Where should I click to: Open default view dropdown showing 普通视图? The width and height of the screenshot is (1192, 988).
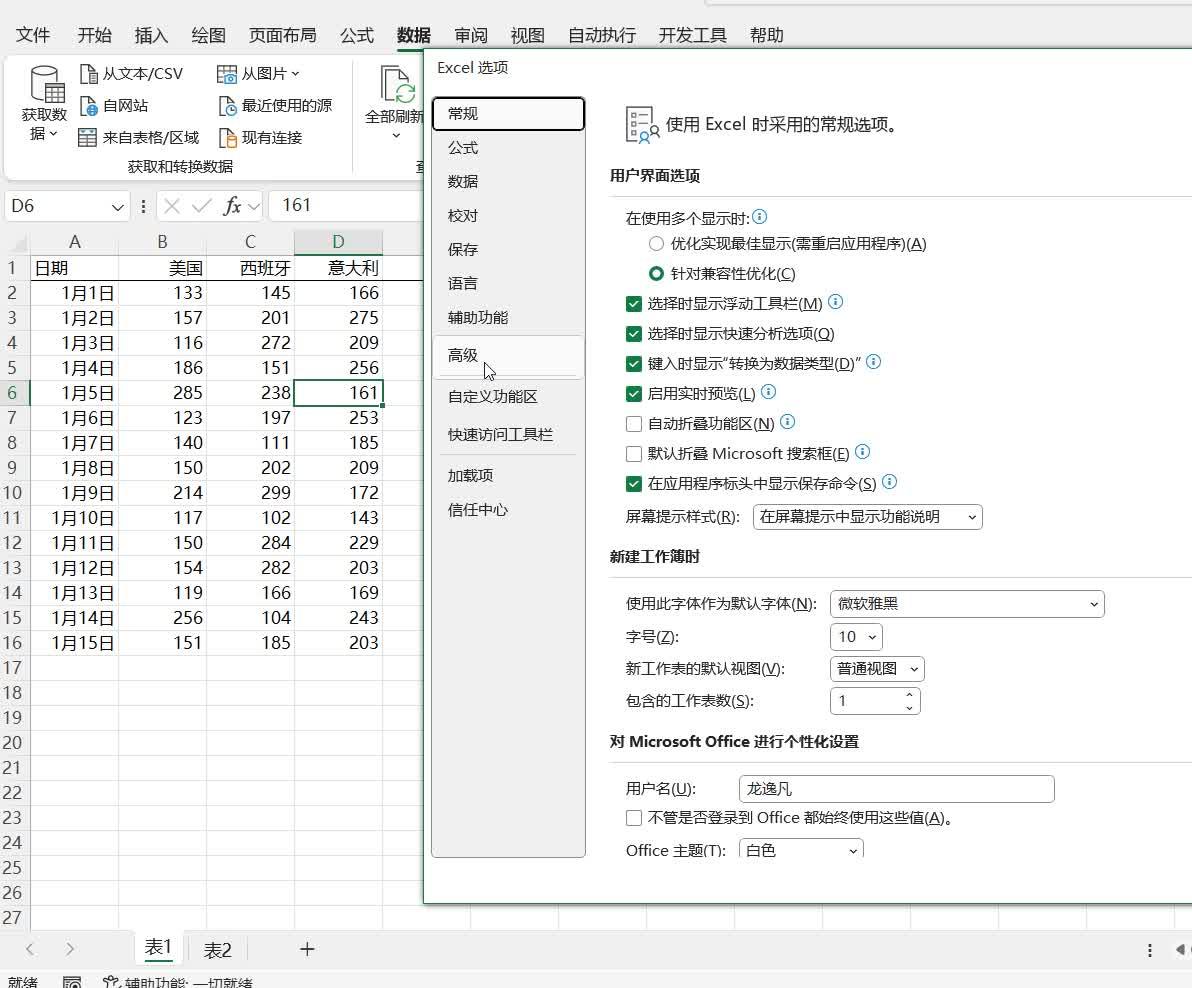[877, 669]
